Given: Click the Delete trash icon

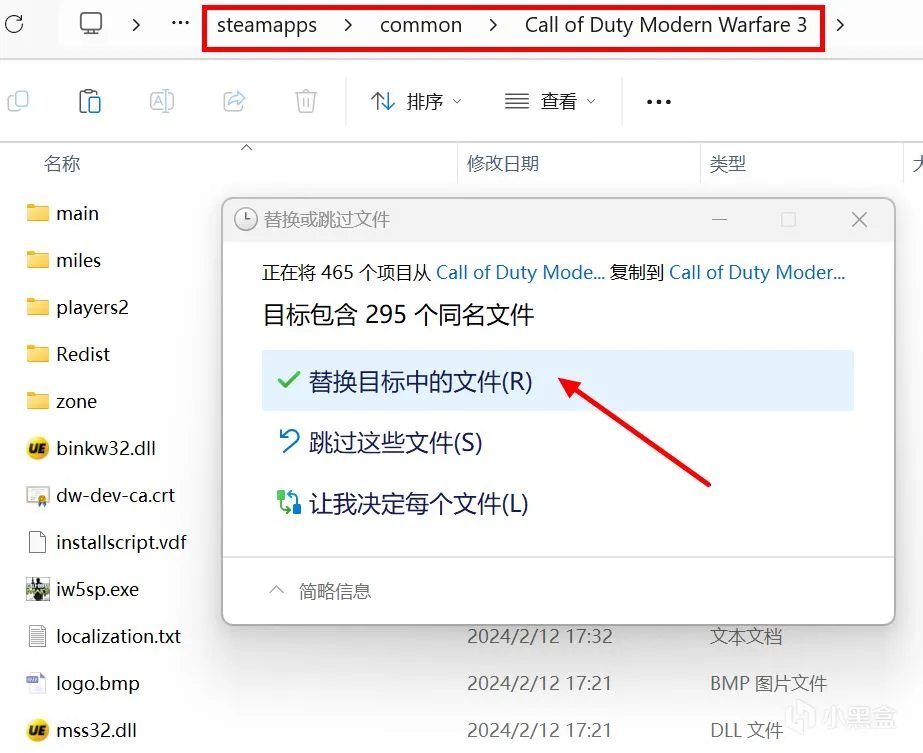Looking at the screenshot, I should [x=306, y=101].
